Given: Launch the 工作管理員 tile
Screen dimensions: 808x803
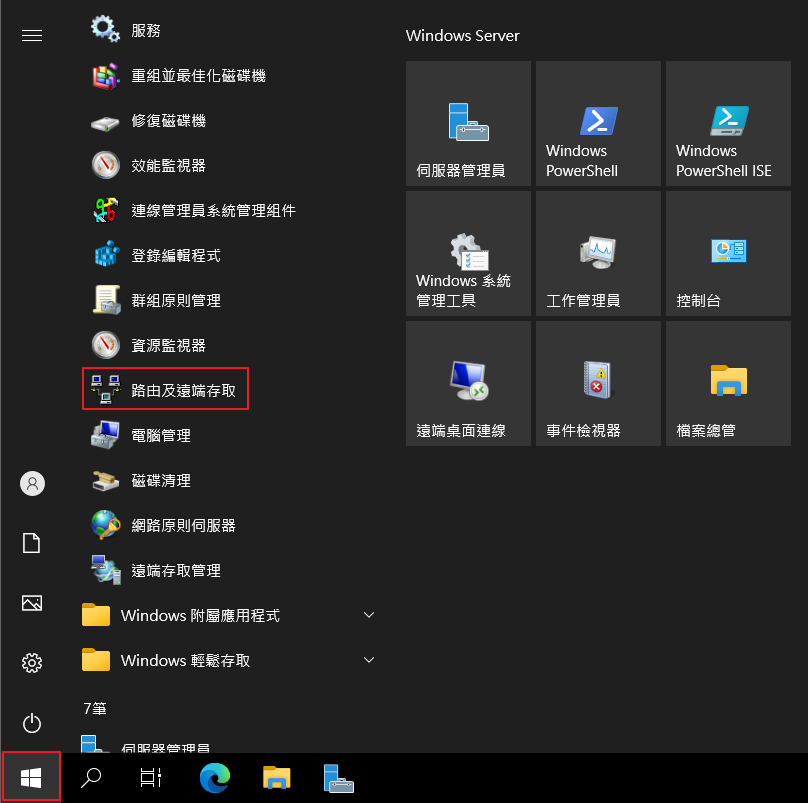Looking at the screenshot, I should 598,254.
